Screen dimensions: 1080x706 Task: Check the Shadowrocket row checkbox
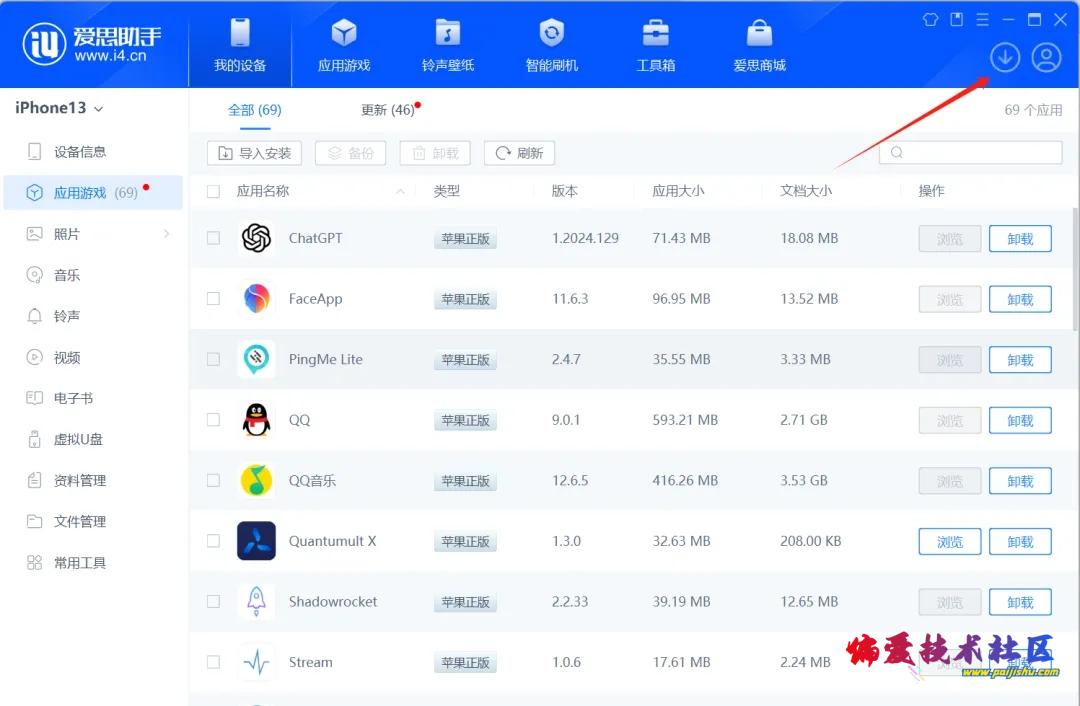pos(214,601)
